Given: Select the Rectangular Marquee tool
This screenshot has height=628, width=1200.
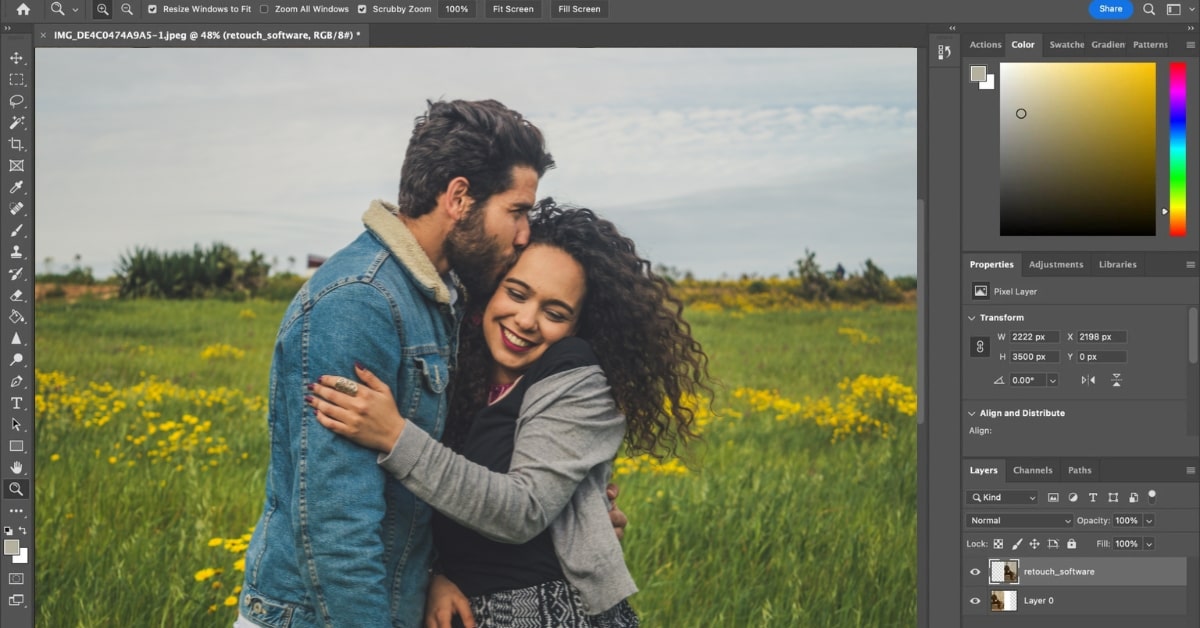Looking at the screenshot, I should 16,79.
